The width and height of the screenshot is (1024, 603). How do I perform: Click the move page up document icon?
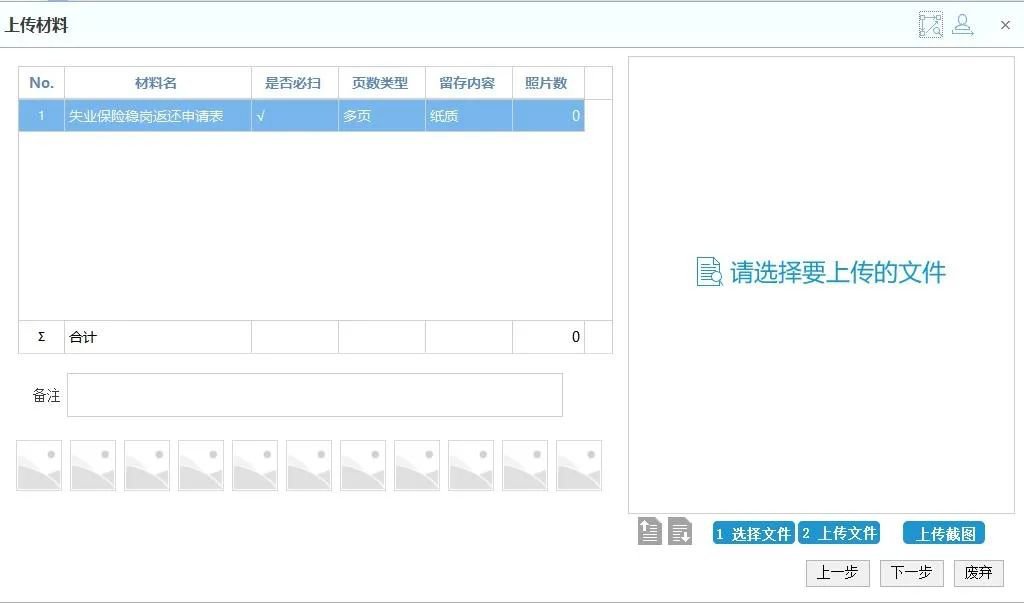tap(650, 532)
